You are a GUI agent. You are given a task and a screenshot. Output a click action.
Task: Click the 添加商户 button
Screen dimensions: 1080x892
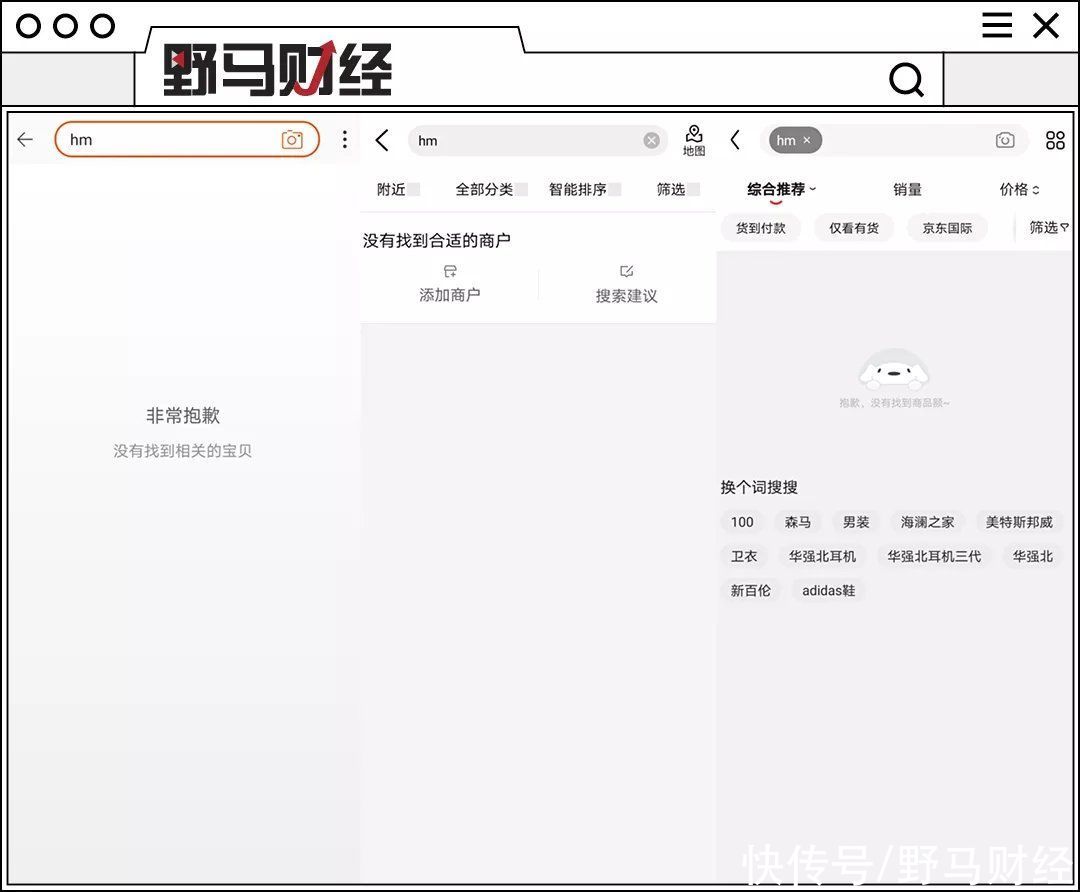pyautogui.click(x=450, y=282)
